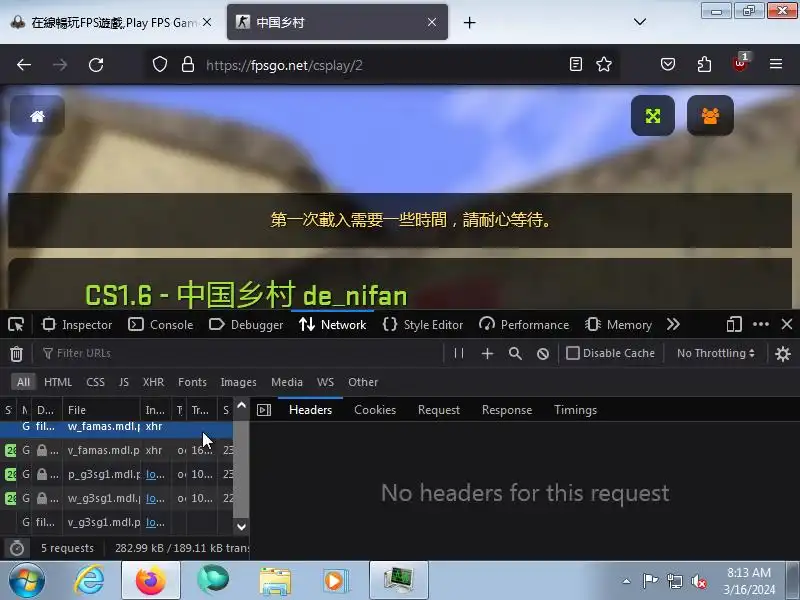Image resolution: width=800 pixels, height=600 pixels.
Task: Click the home button on game page
Action: 37,116
